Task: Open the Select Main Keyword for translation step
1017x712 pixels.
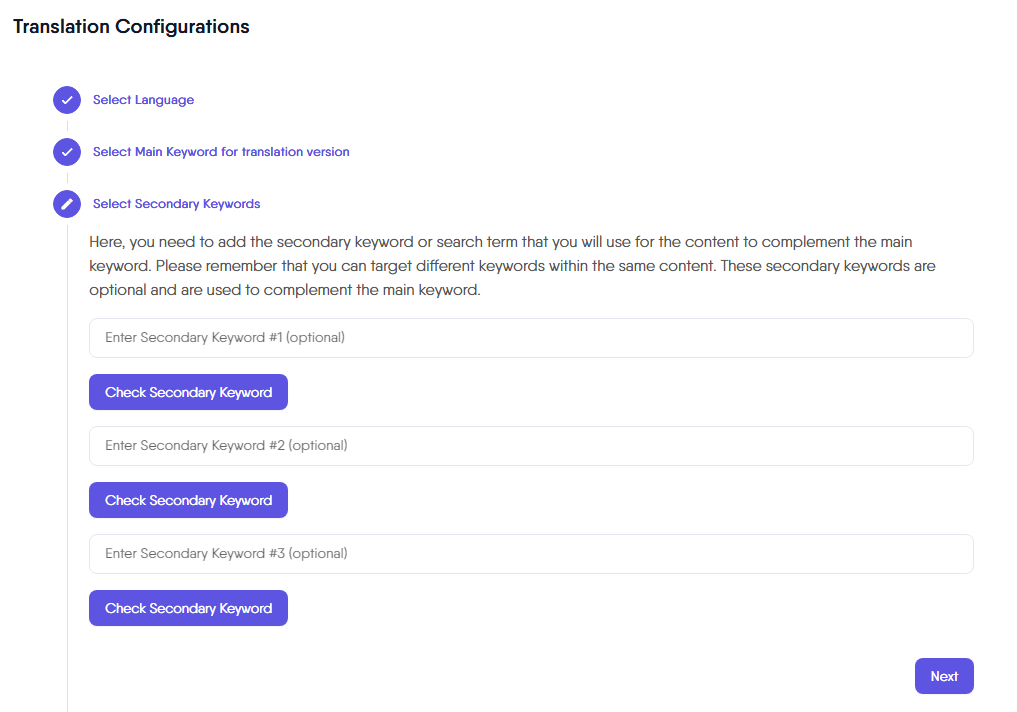Action: click(x=221, y=152)
